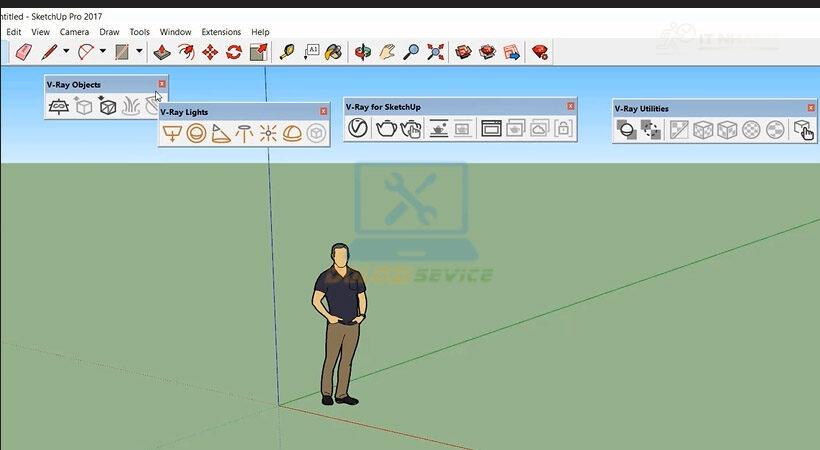This screenshot has width=820, height=450.
Task: Activate the Push/Pull tool
Action: [x=162, y=52]
